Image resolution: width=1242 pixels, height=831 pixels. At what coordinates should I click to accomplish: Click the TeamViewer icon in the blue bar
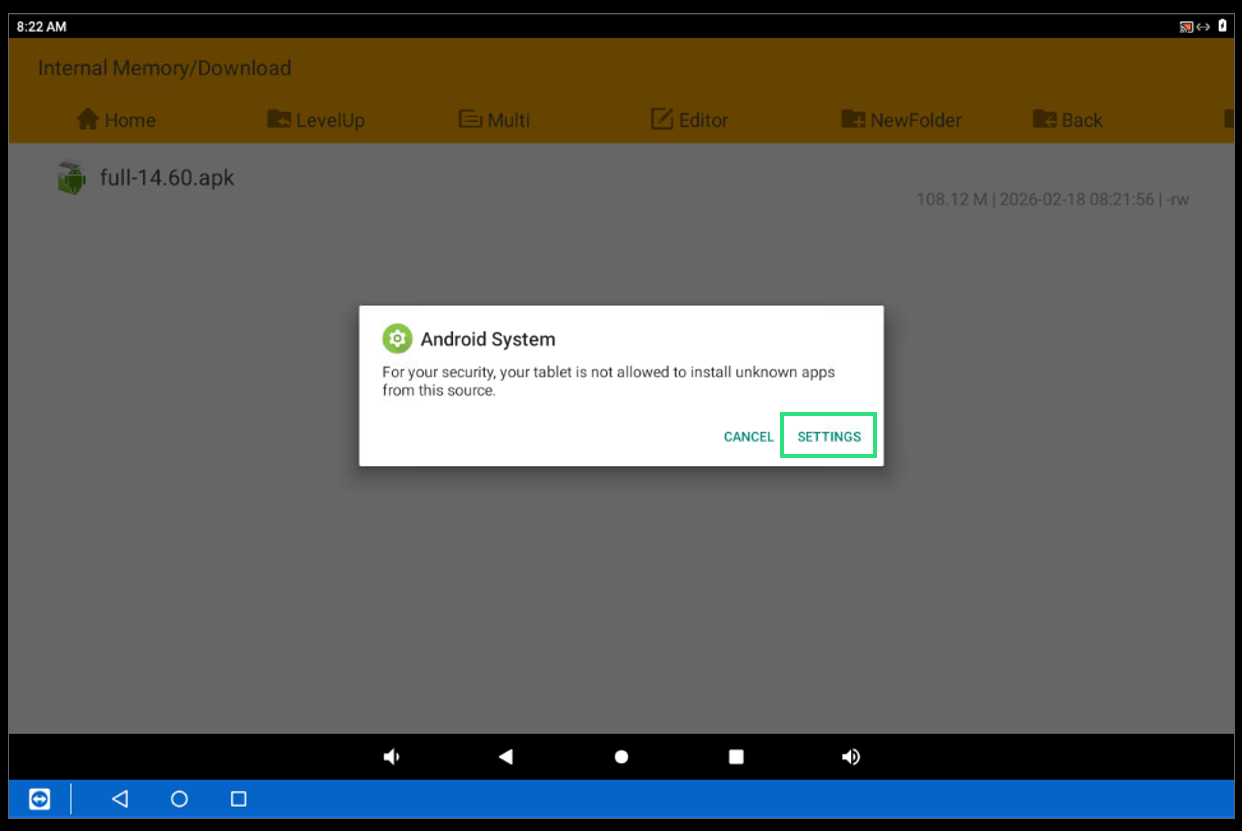point(39,799)
